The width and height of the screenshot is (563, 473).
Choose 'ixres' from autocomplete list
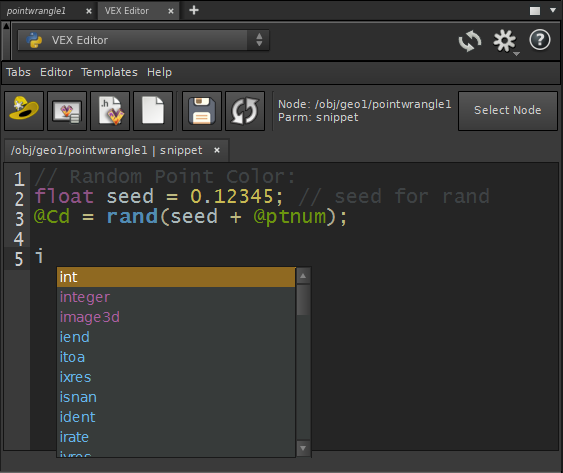pos(176,377)
